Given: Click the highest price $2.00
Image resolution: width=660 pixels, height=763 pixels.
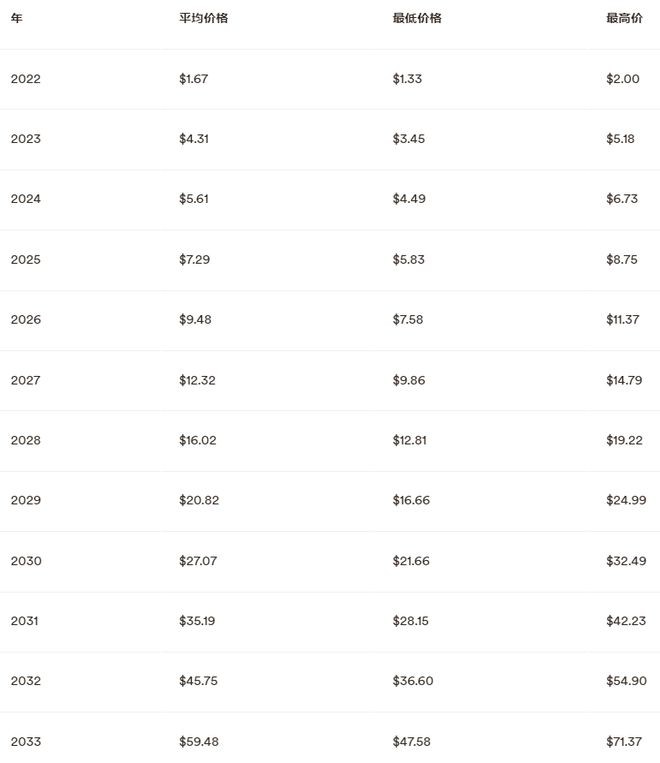Looking at the screenshot, I should pyautogui.click(x=622, y=79).
